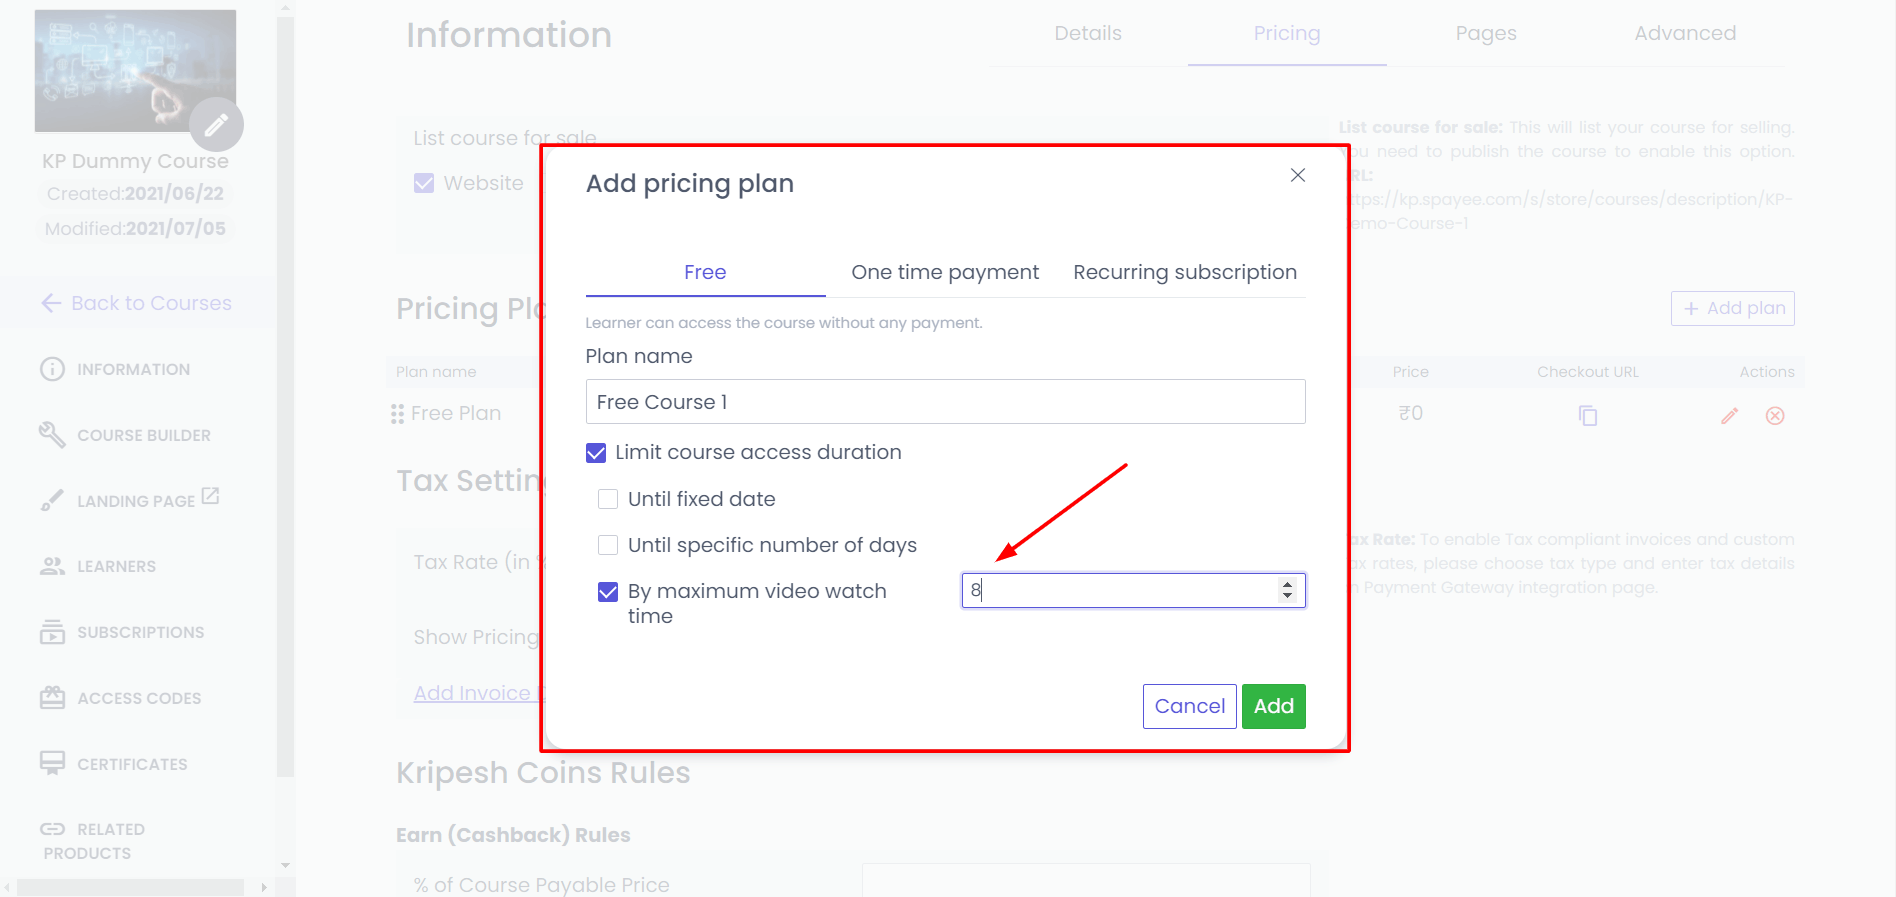The image size is (1896, 897).
Task: Uncheck Limit course access duration
Action: (x=596, y=453)
